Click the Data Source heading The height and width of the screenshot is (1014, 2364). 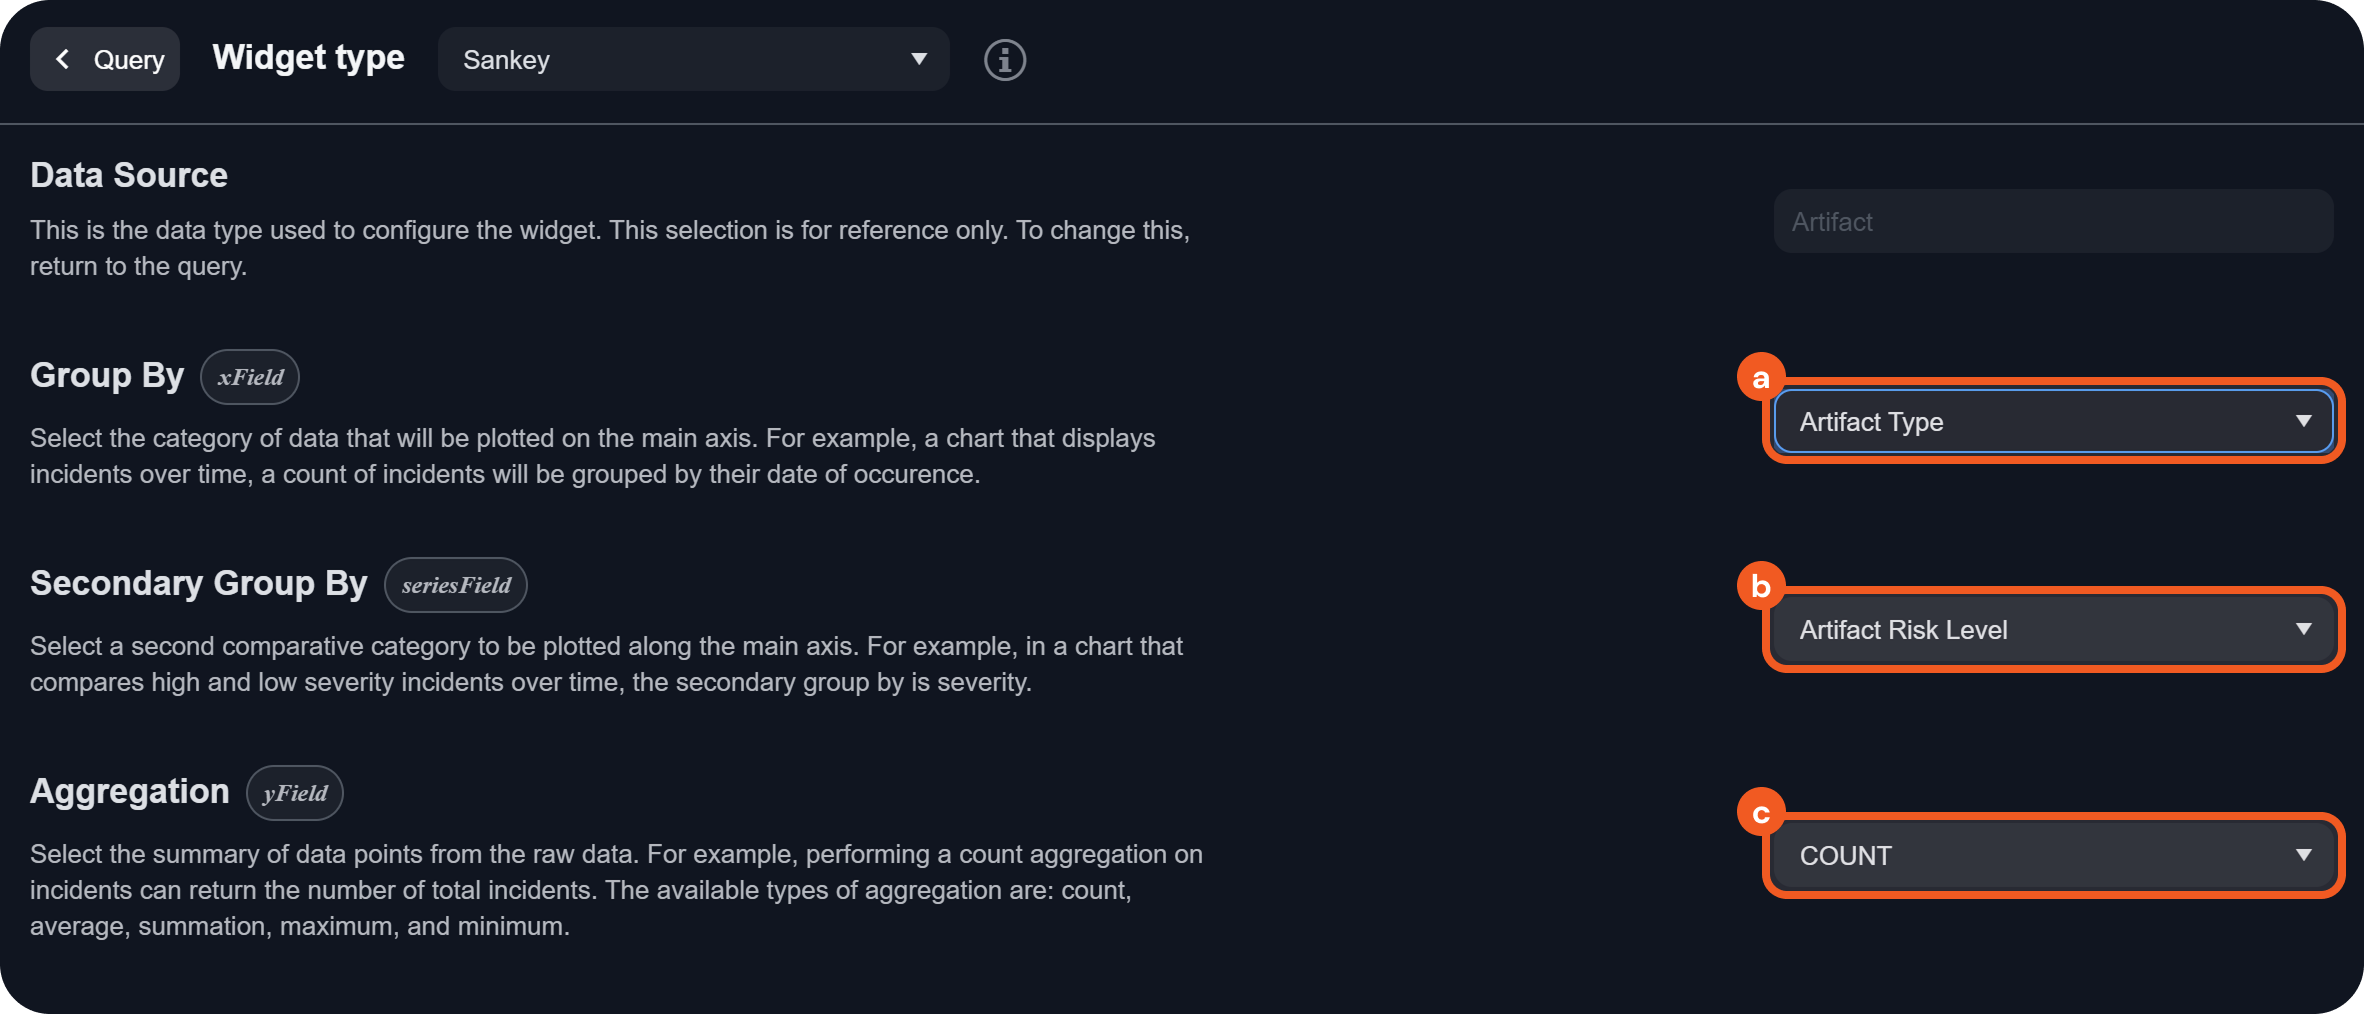click(129, 175)
